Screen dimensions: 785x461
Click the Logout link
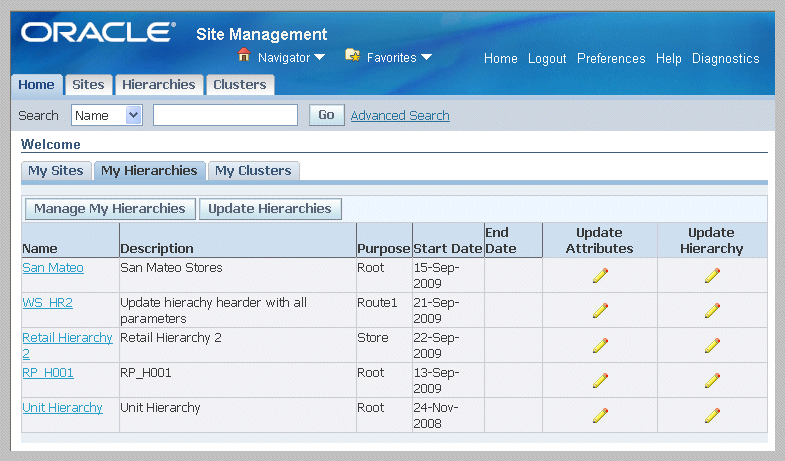[547, 59]
